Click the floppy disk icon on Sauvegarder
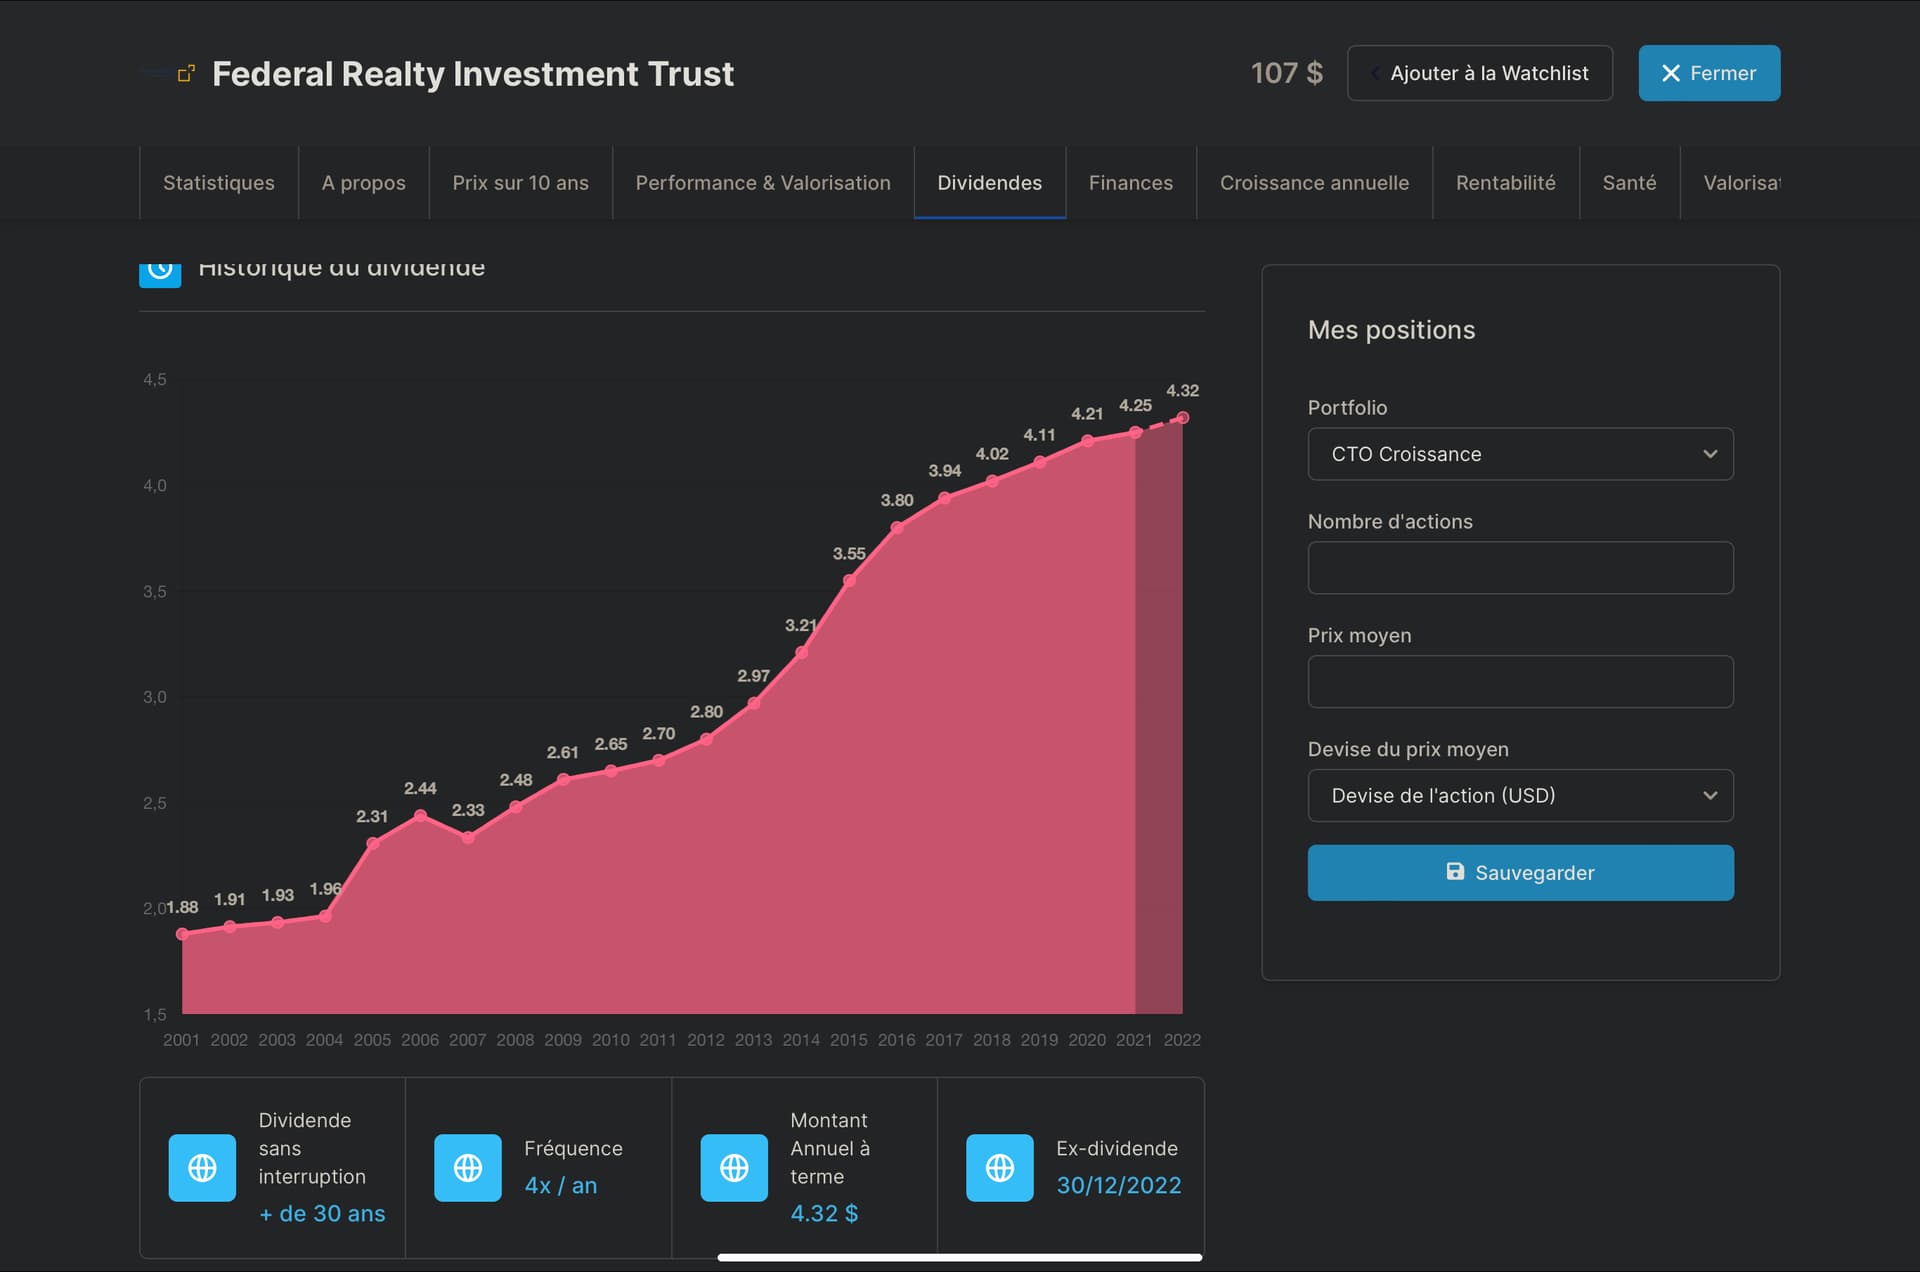 (x=1455, y=872)
